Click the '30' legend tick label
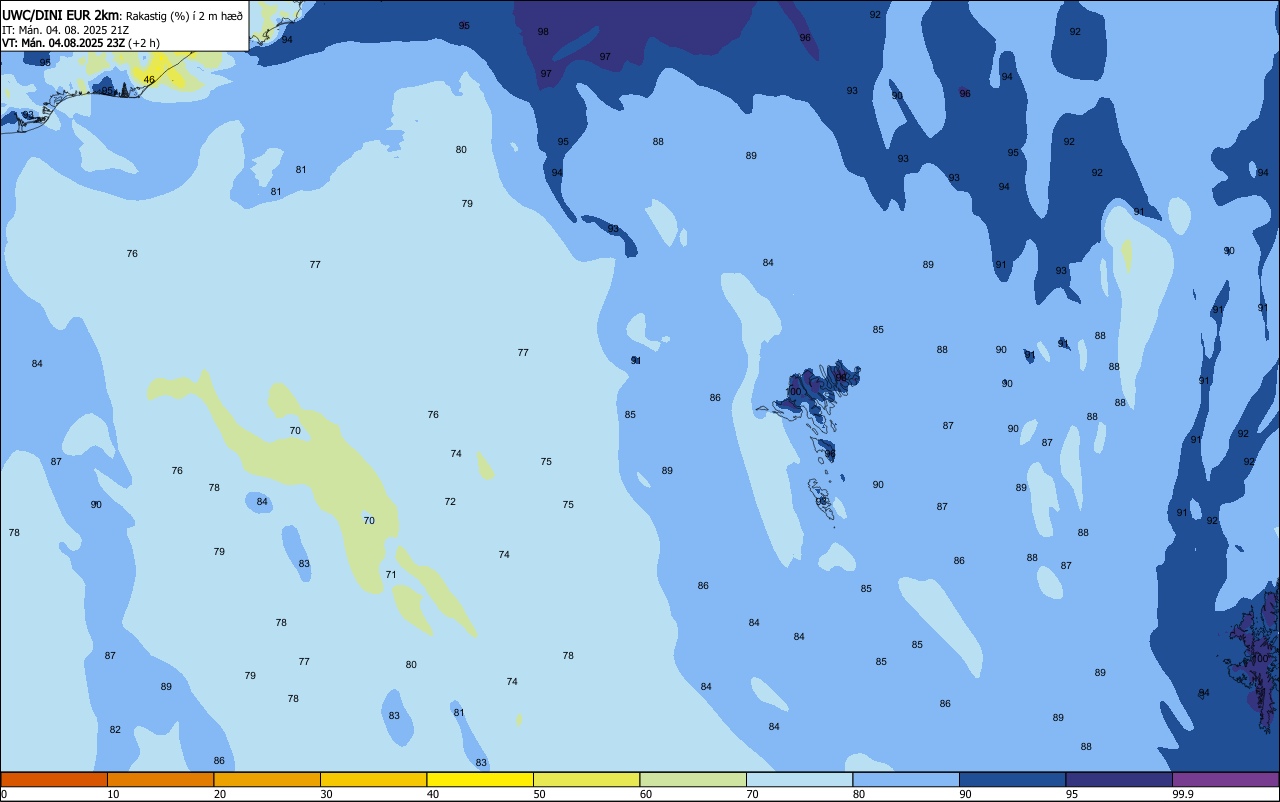The height and width of the screenshot is (802, 1280). (326, 794)
